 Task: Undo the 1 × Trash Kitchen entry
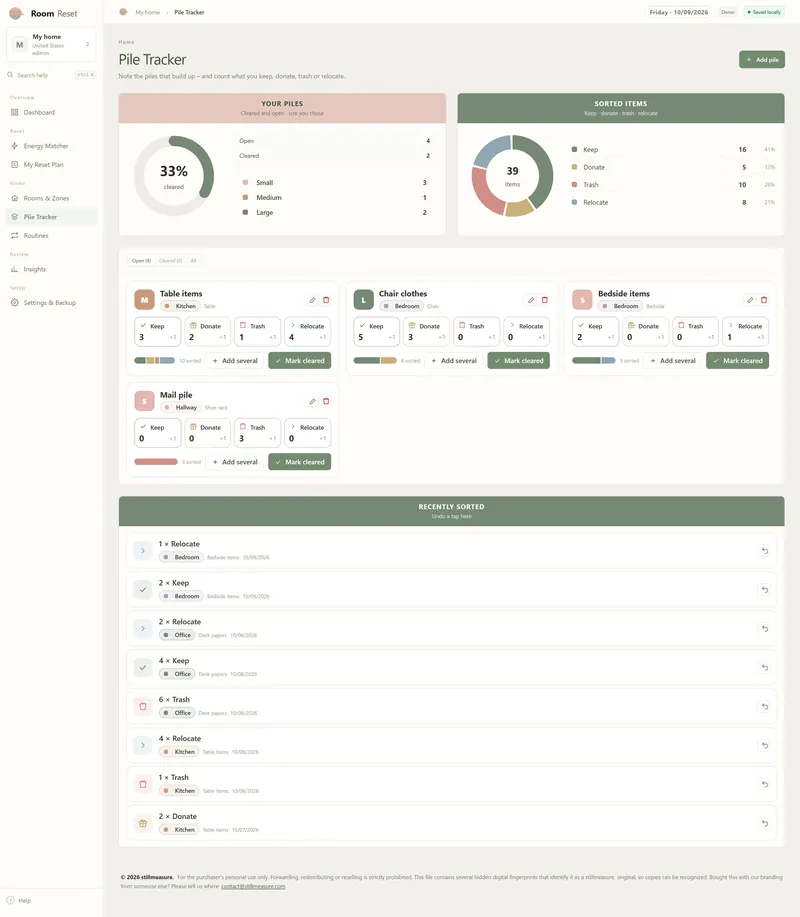point(764,784)
